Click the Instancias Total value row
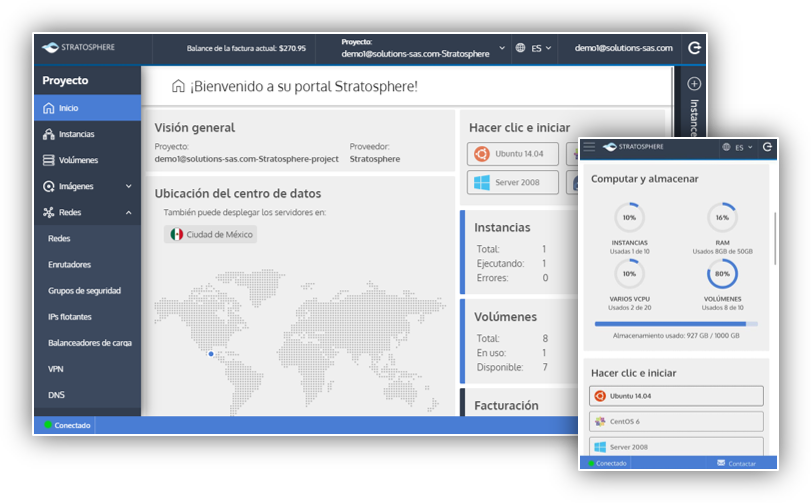Viewport: 811px width, 503px height. click(x=512, y=249)
